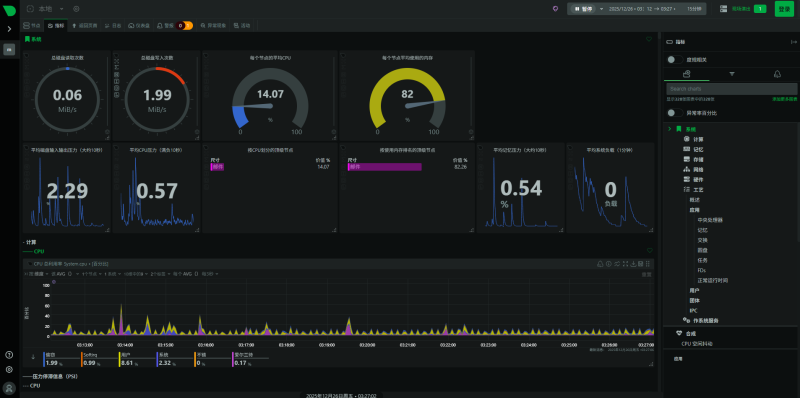Image resolution: width=800 pixels, height=398 pixels.
Task: Click the green Netdata logo
Action: (9, 10)
